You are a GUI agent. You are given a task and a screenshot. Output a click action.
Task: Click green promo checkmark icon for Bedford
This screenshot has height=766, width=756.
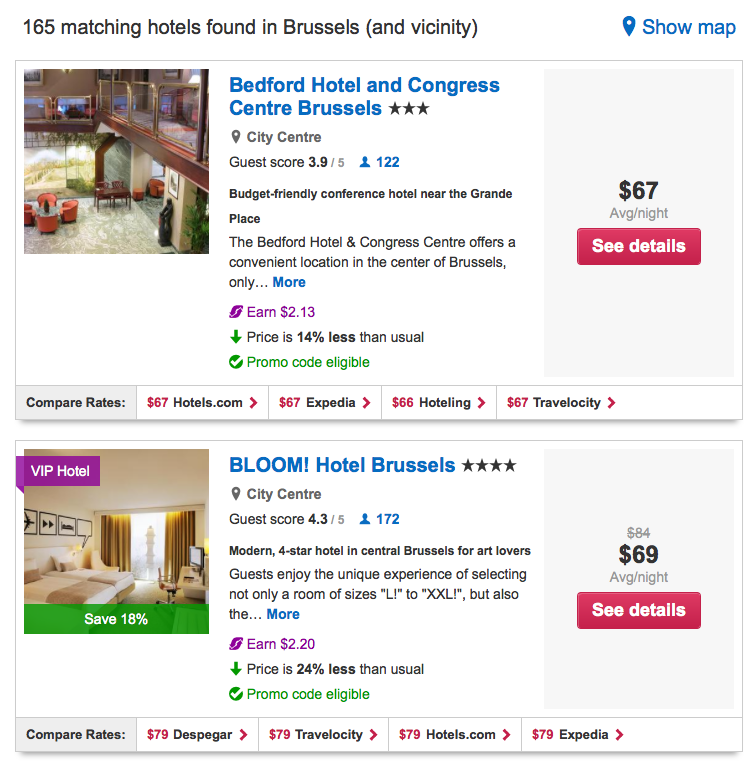tap(236, 362)
